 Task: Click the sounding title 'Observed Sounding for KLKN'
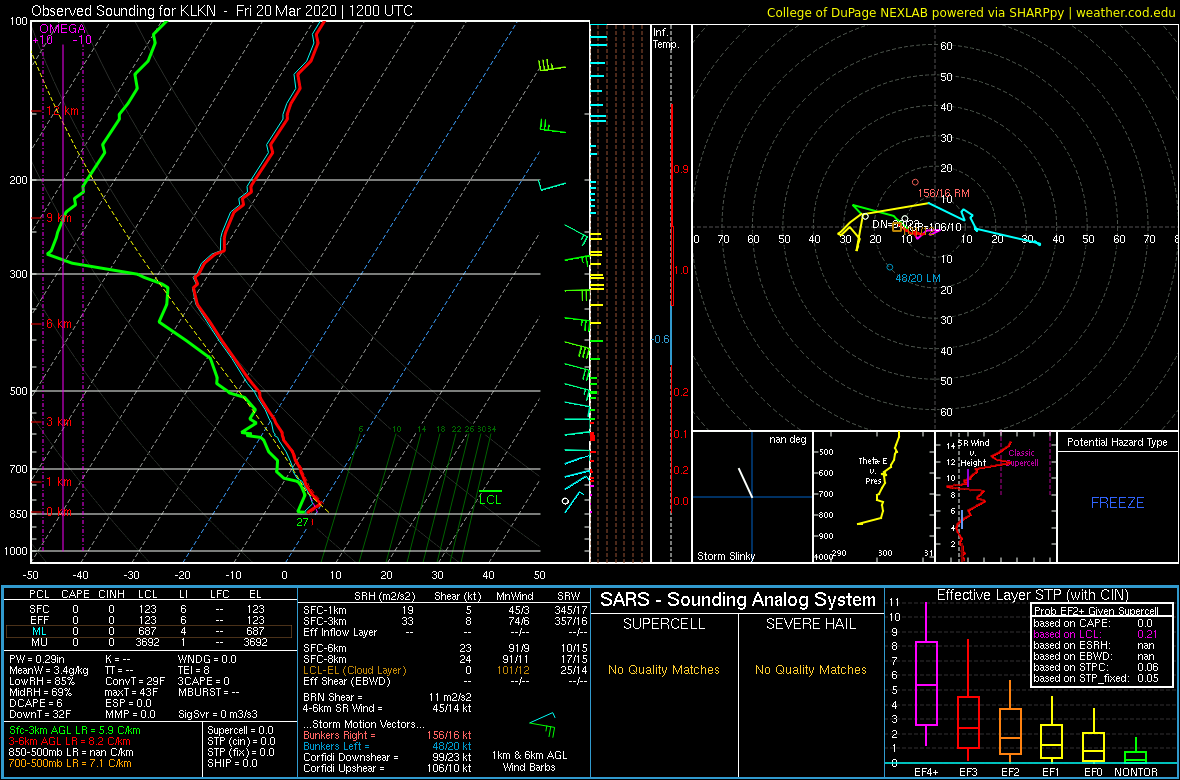pyautogui.click(x=124, y=11)
